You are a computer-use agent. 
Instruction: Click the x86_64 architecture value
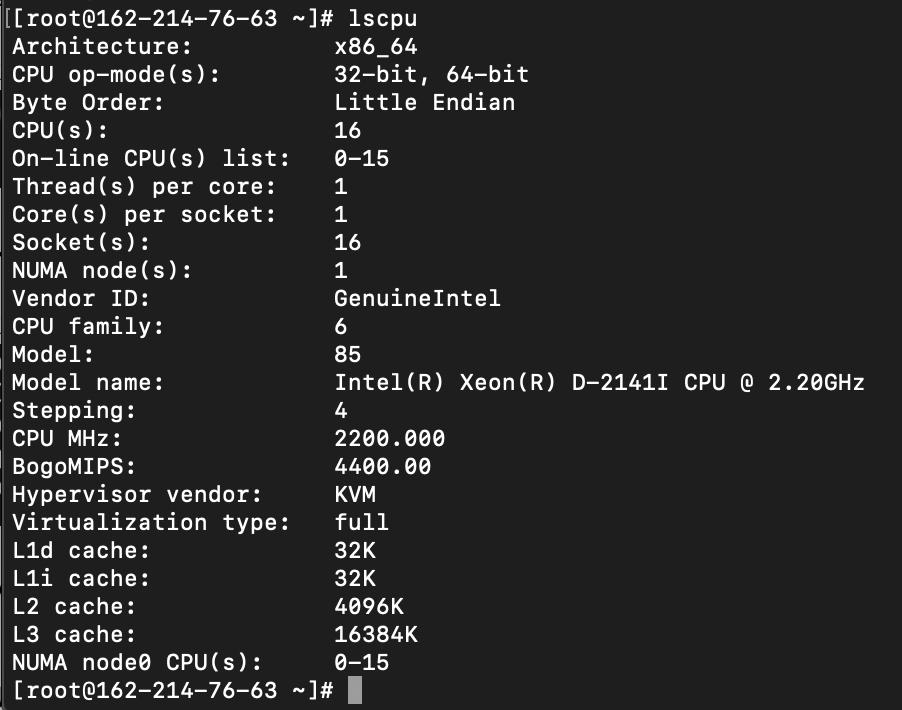pyautogui.click(x=376, y=46)
